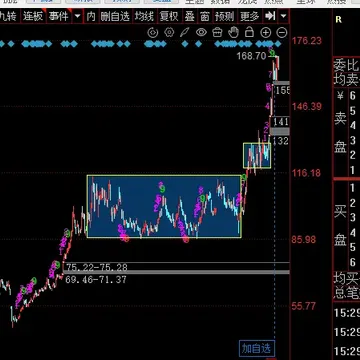Zoom out with the minus icon
This screenshot has width=360, height=360.
[x=282, y=33]
